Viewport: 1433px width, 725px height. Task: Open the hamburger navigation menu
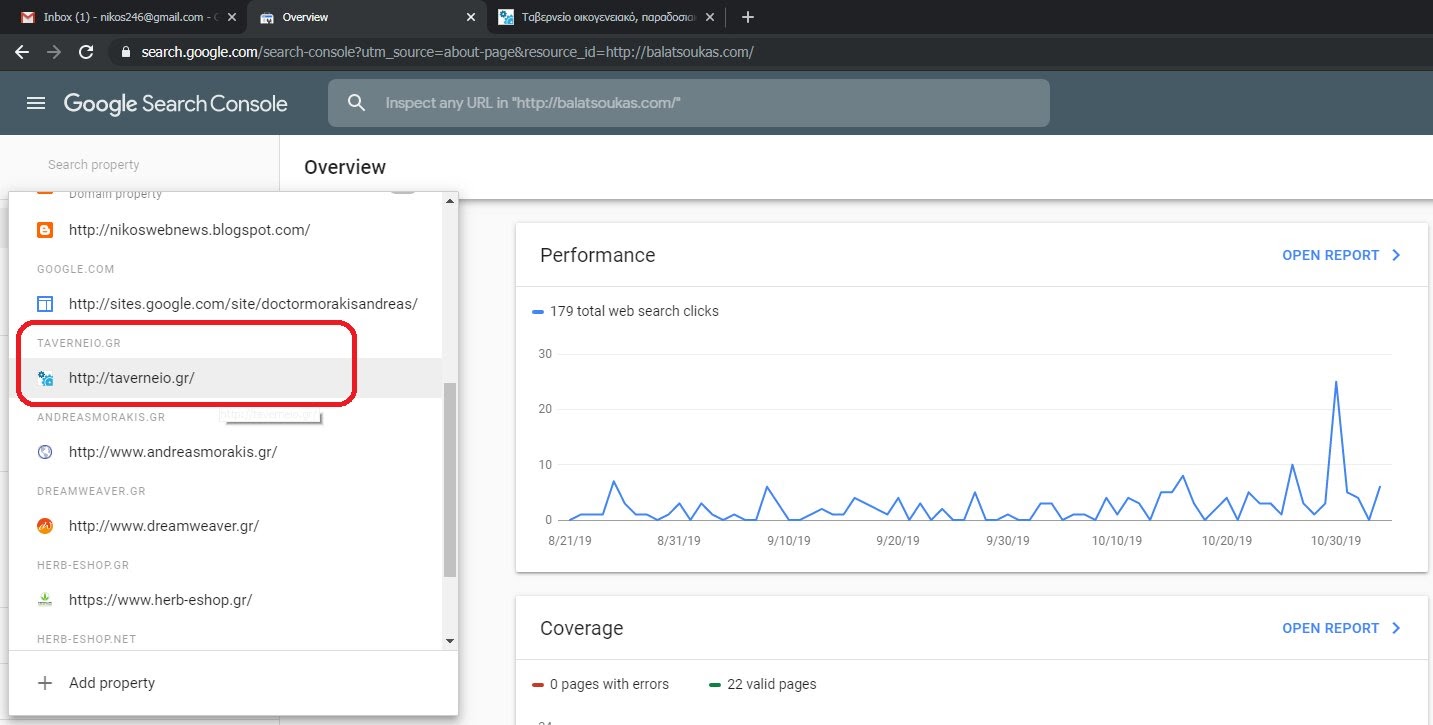pyautogui.click(x=36, y=103)
